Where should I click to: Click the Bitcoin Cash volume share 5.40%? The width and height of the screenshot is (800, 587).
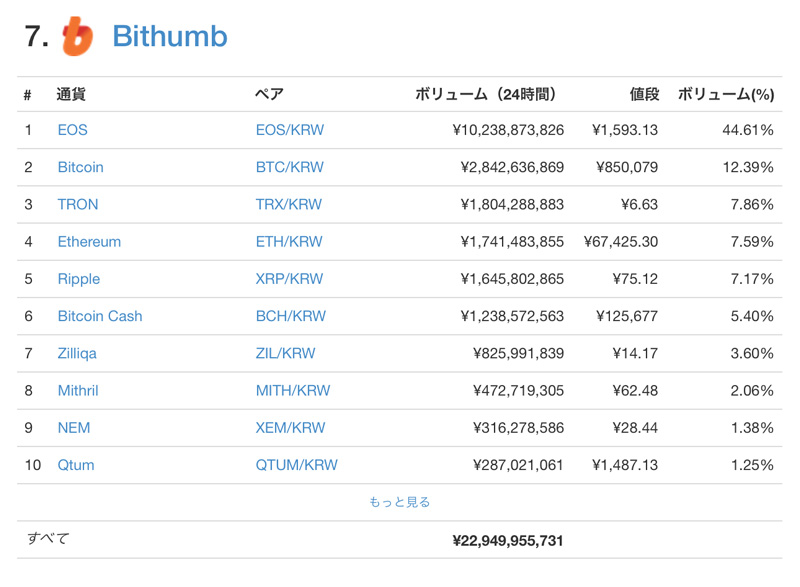tap(752, 316)
